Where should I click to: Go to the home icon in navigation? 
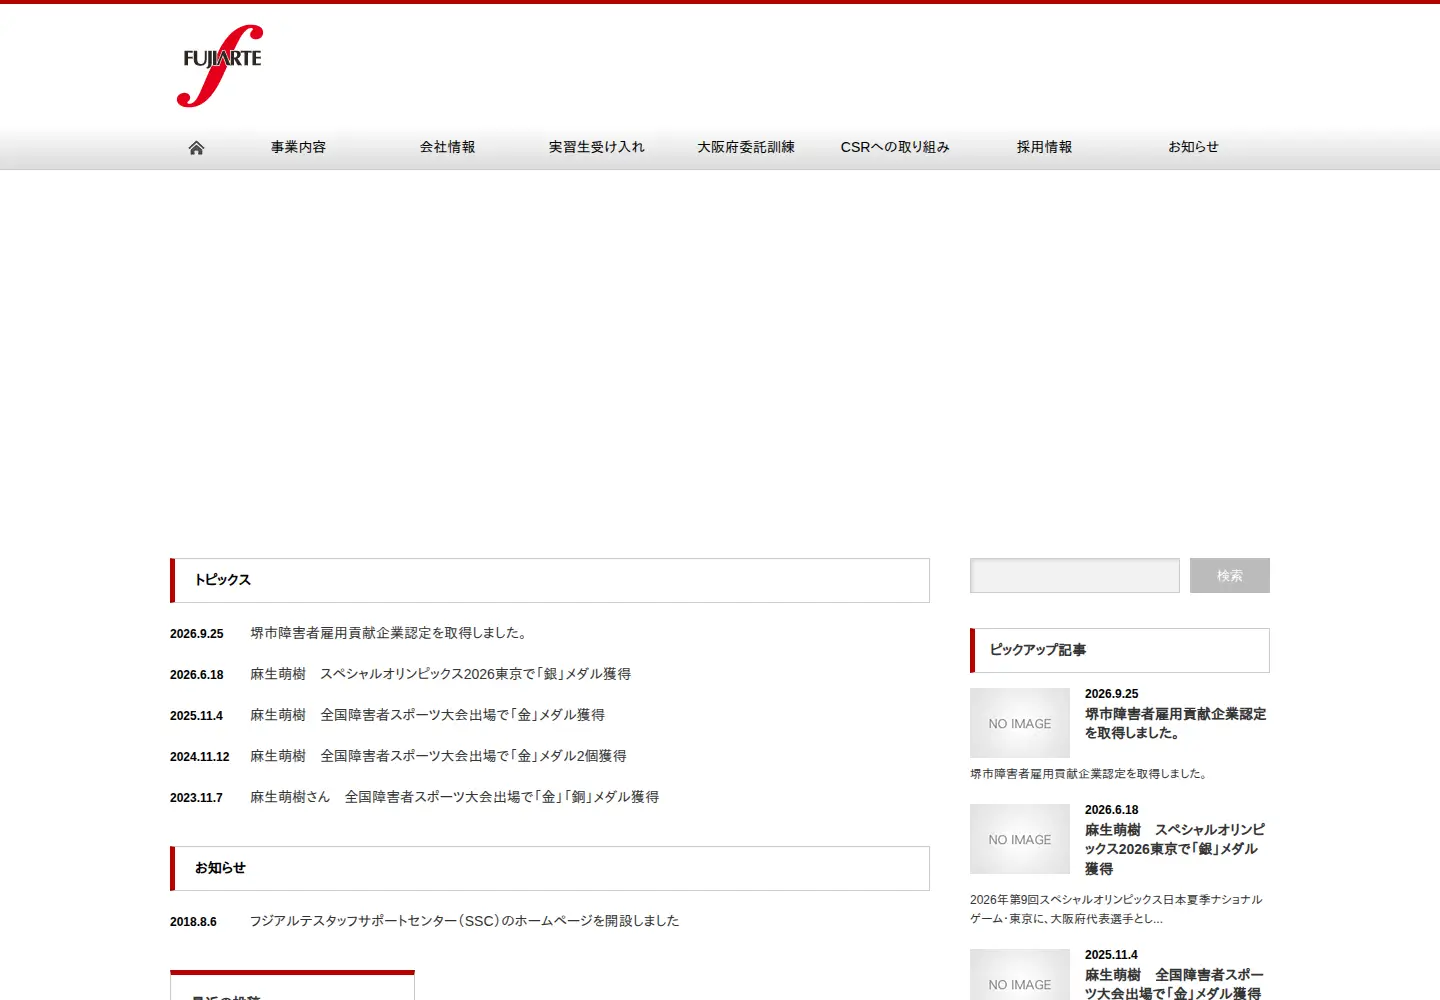(x=196, y=148)
